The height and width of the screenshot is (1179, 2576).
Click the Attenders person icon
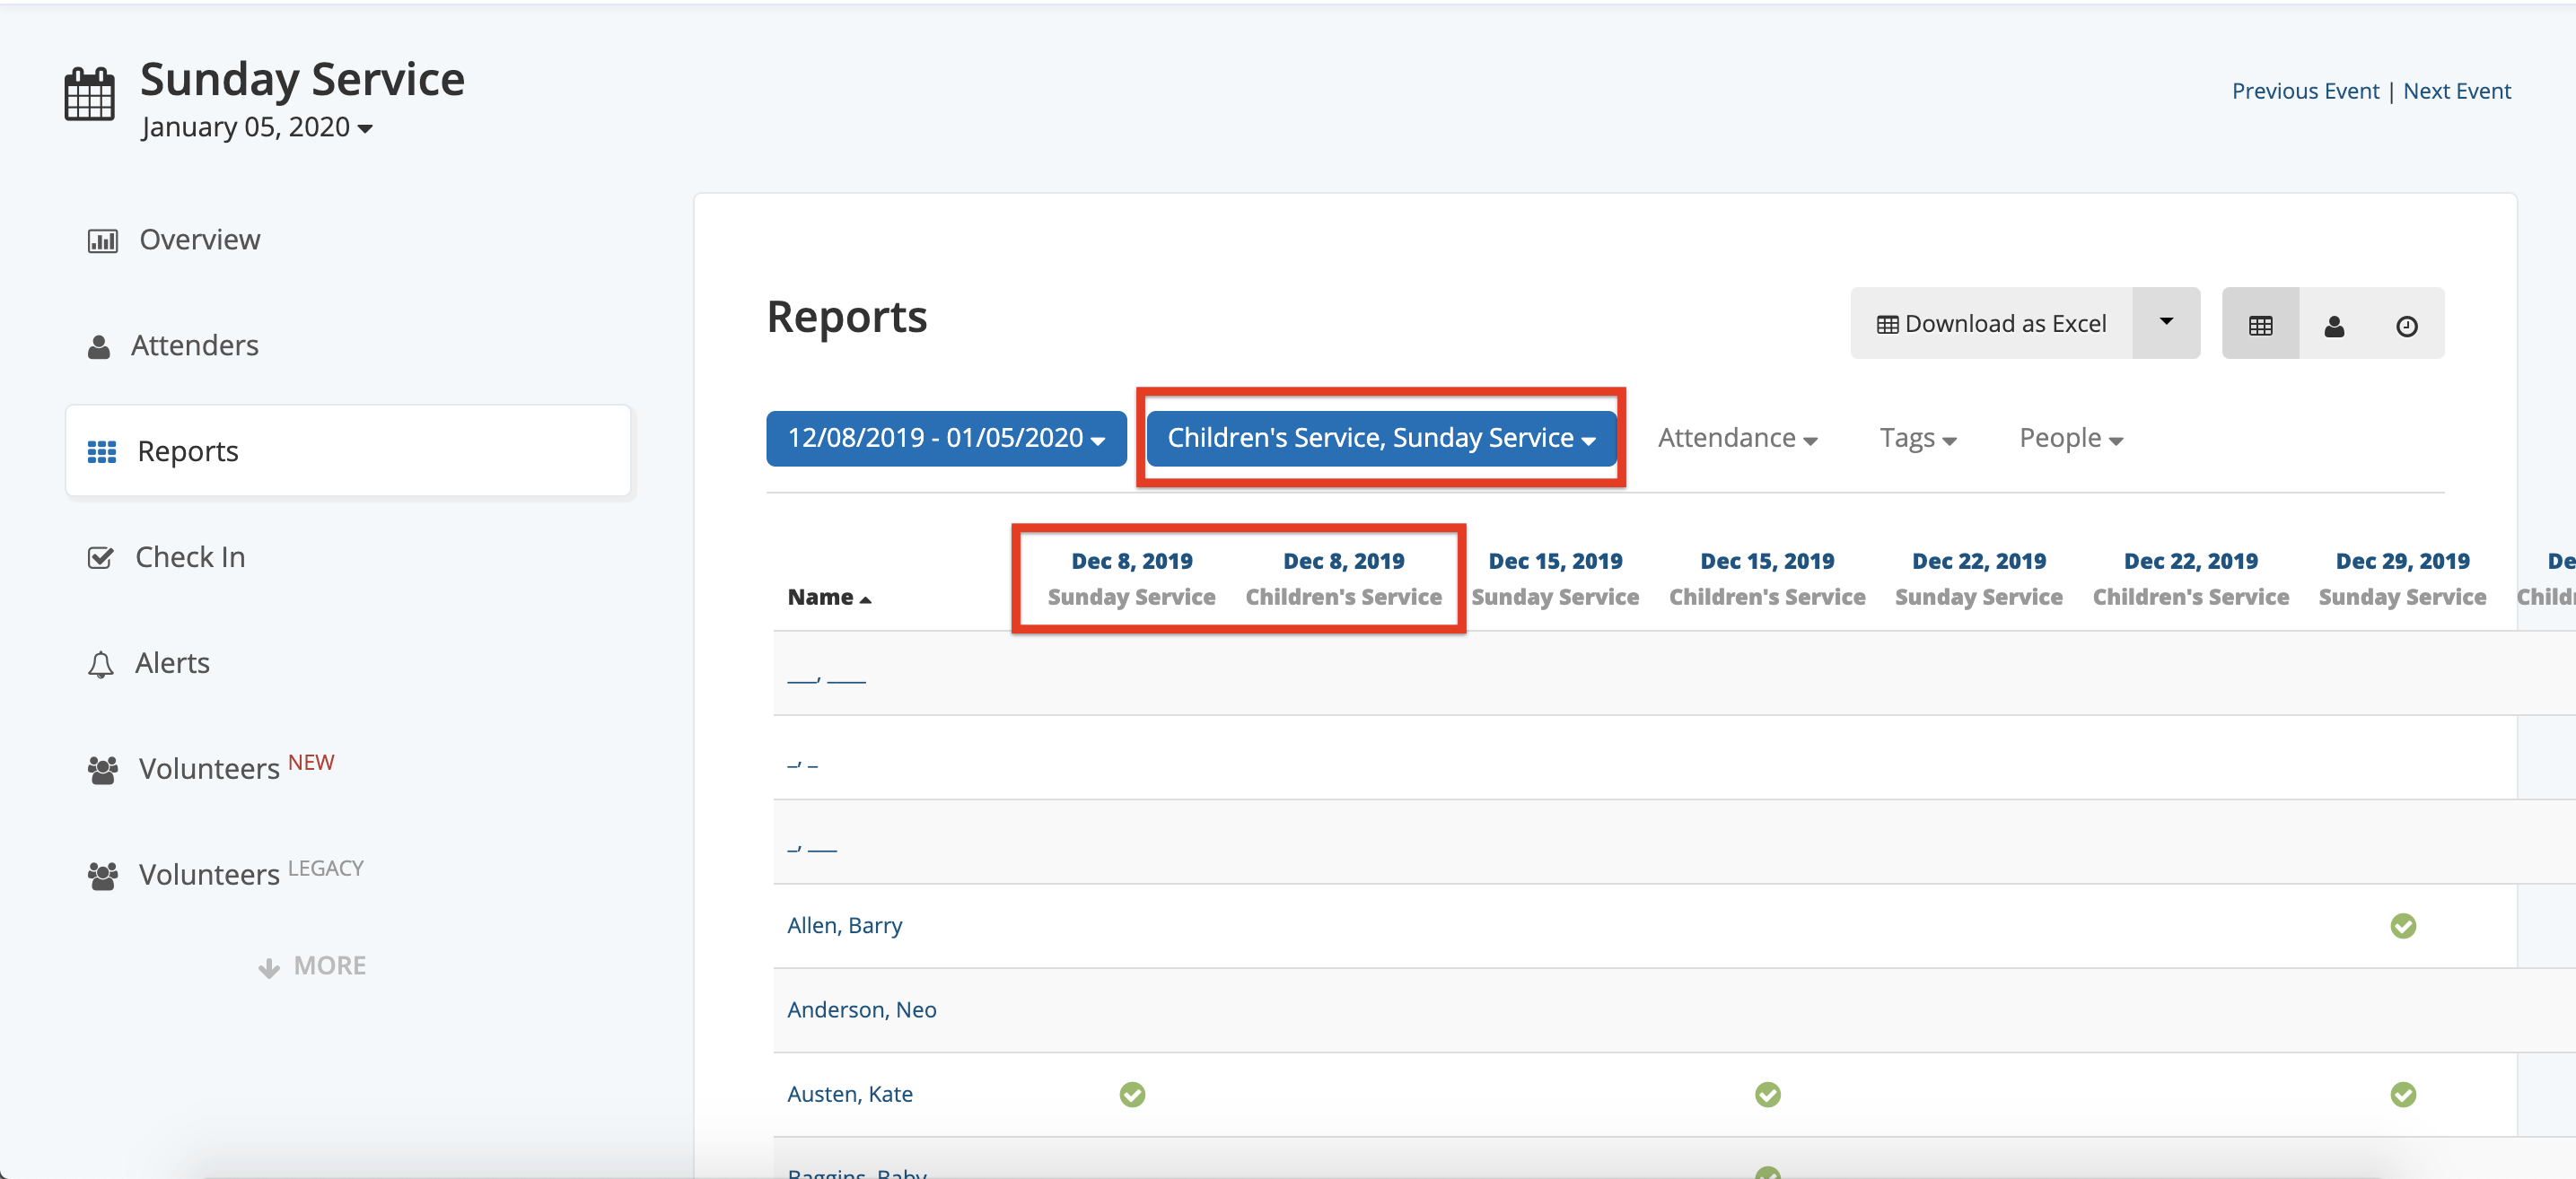98,347
